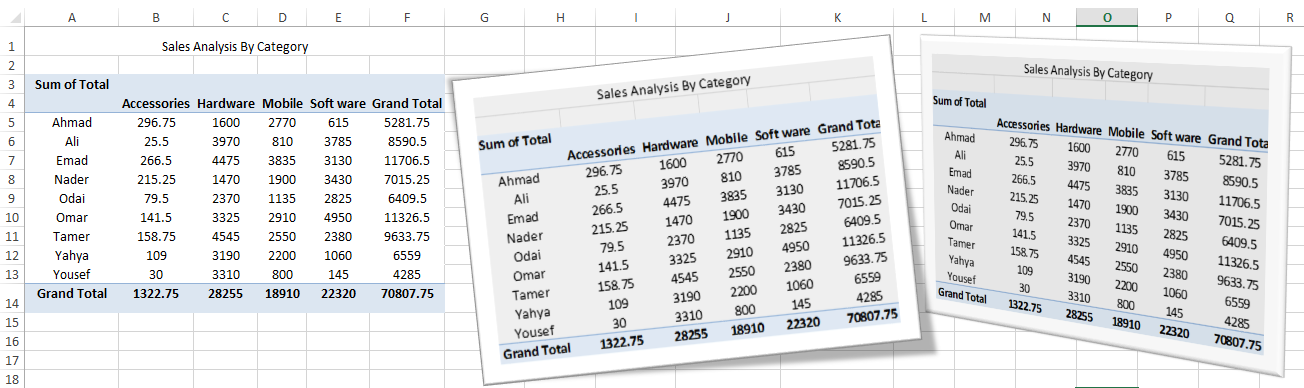Image resolution: width=1304 pixels, height=388 pixels.
Task: Click the 9633.75 cell in column F
Action: (x=406, y=237)
